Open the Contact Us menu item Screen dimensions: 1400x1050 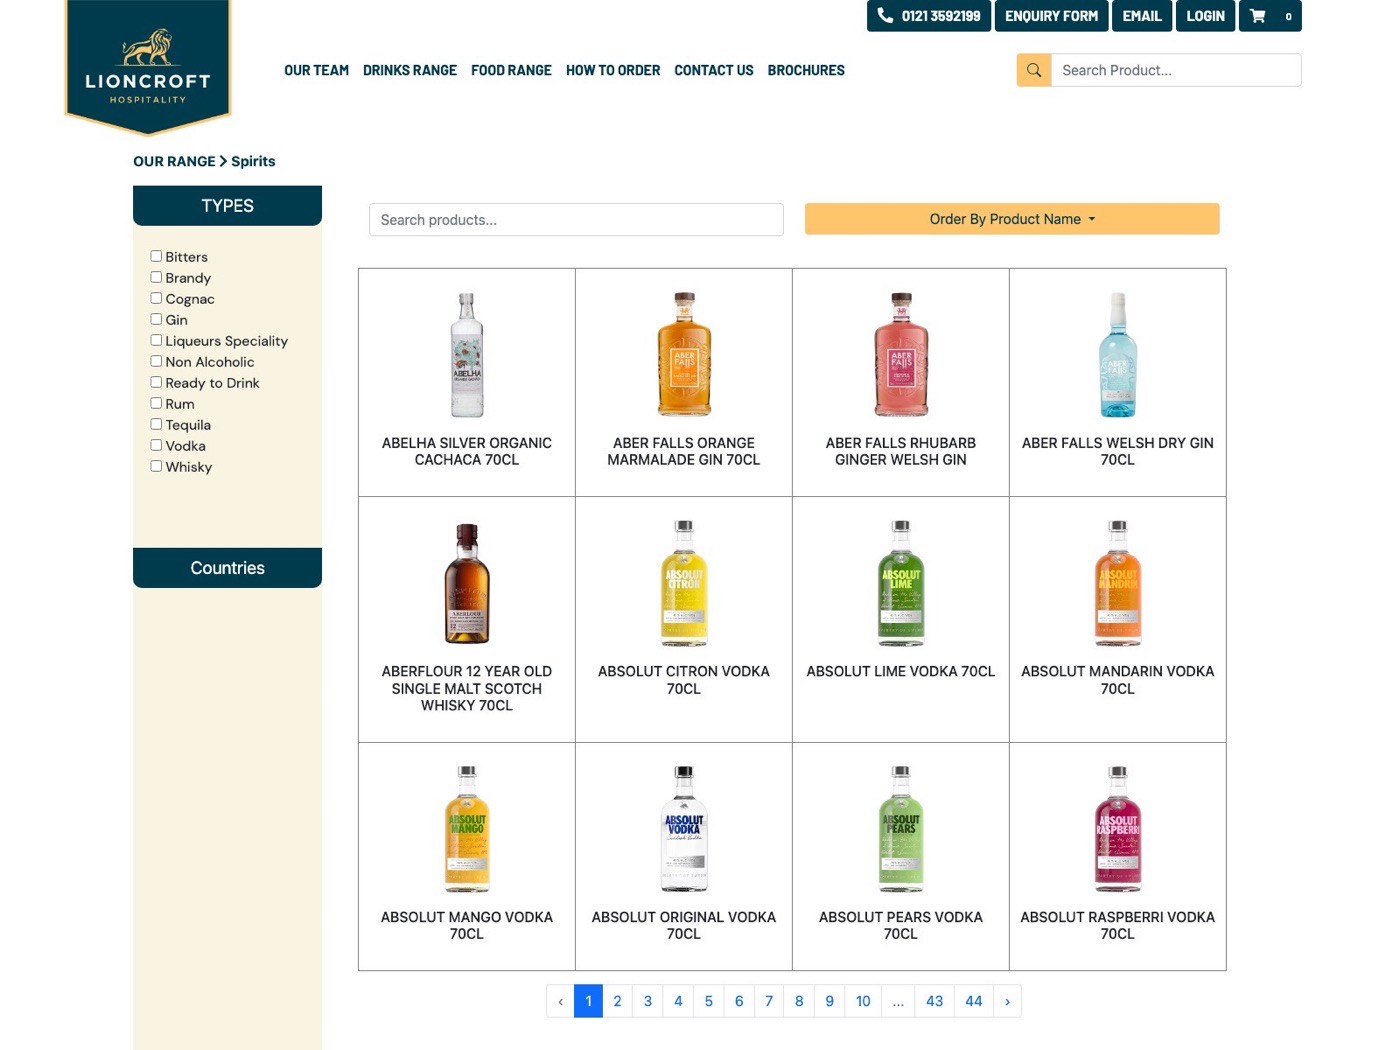click(714, 70)
